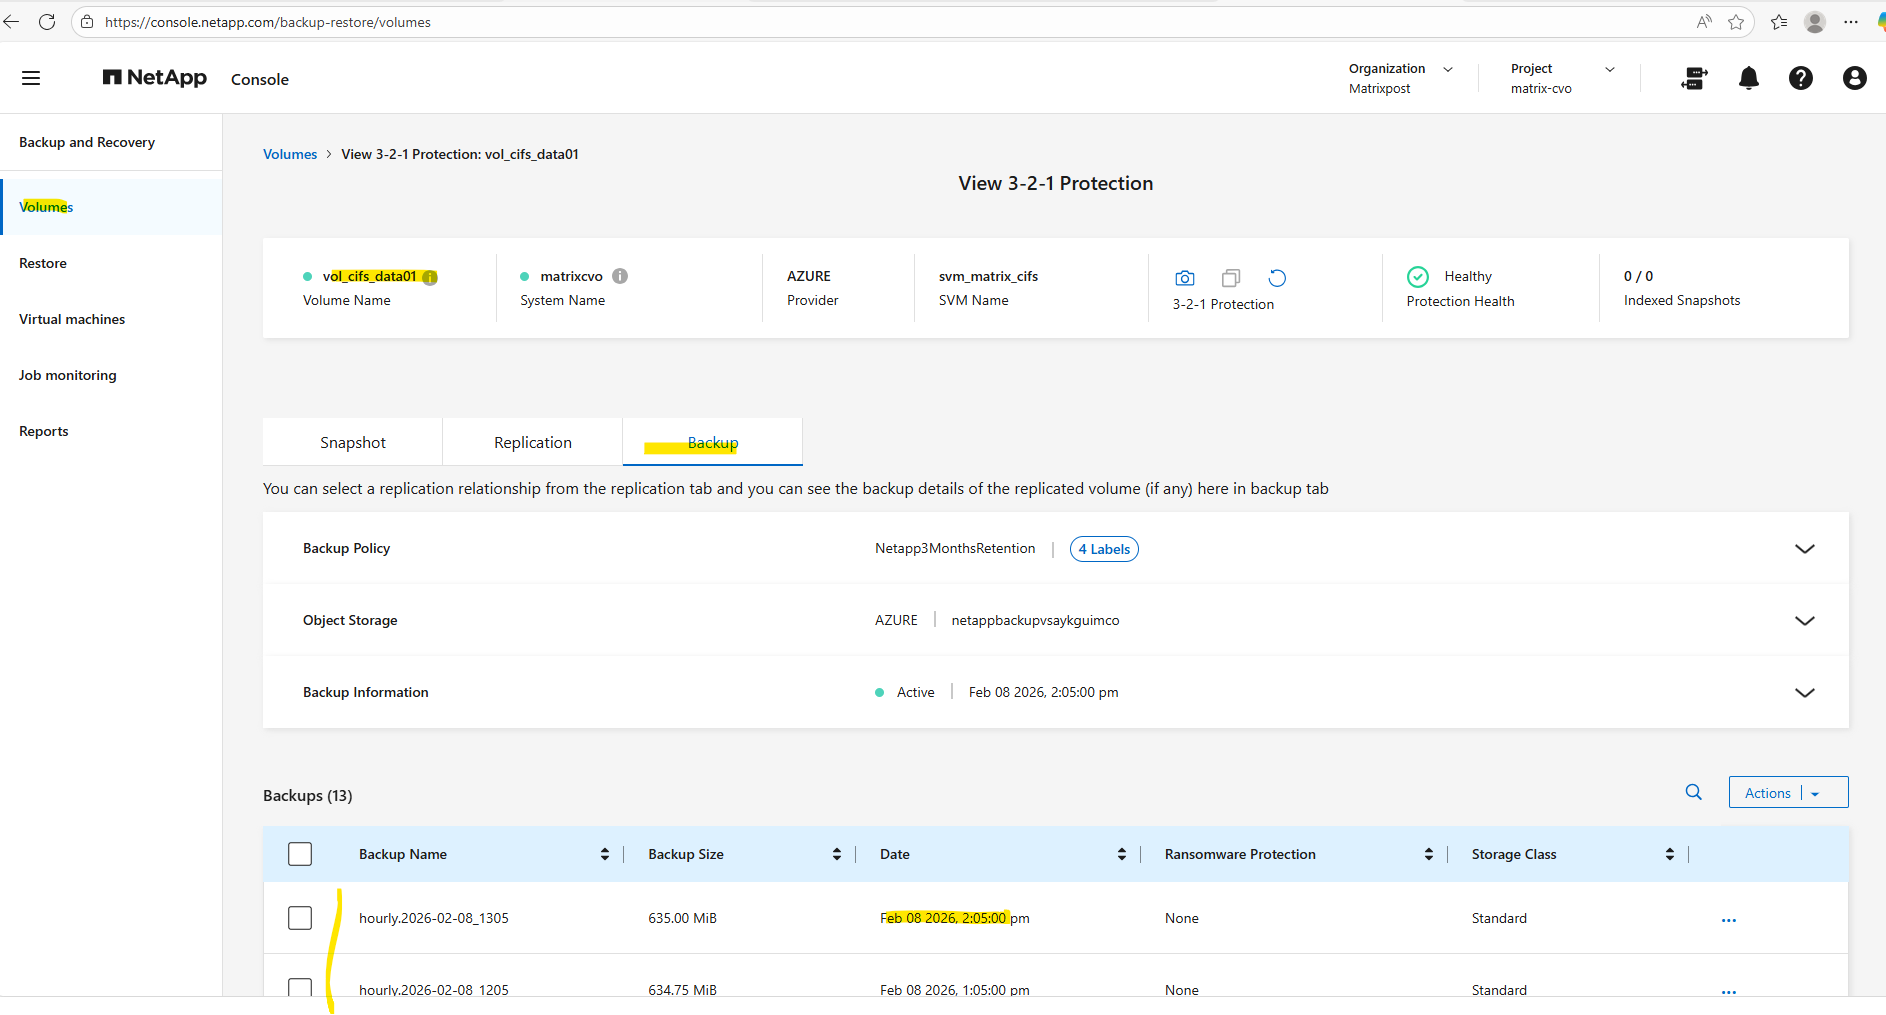Click the 4 Labels badge
This screenshot has width=1886, height=1015.
[1104, 549]
